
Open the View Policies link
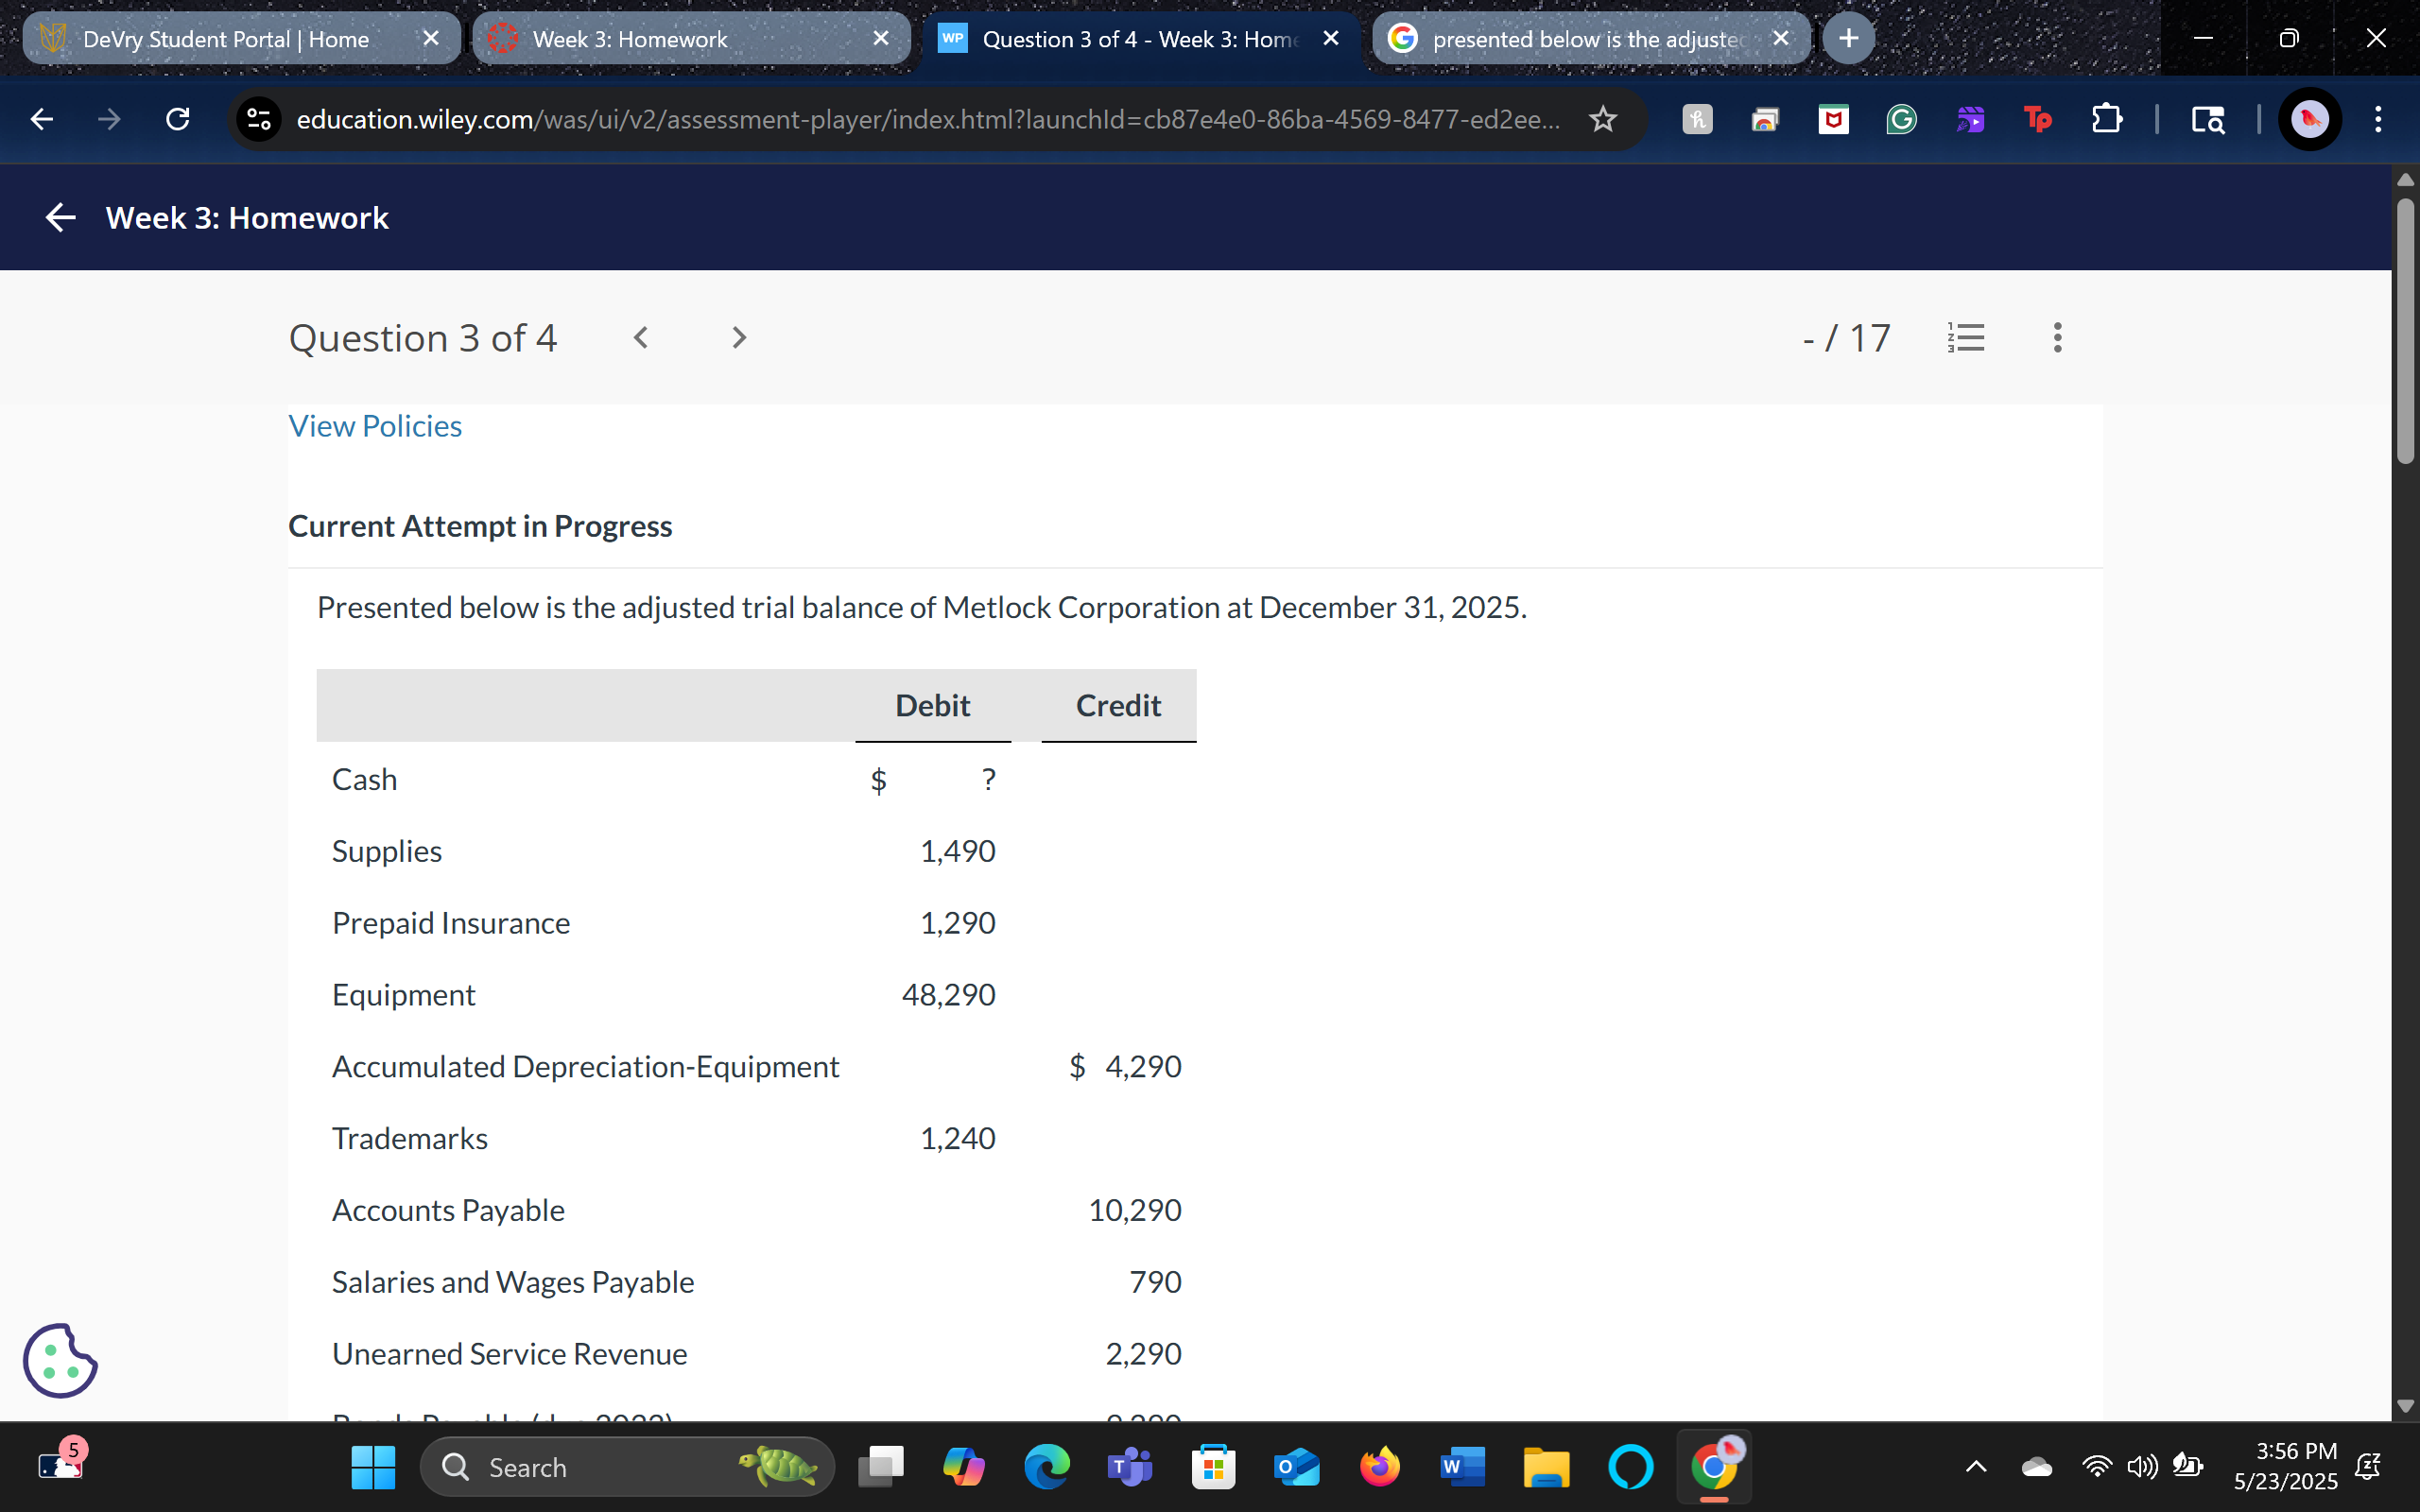[x=374, y=426]
